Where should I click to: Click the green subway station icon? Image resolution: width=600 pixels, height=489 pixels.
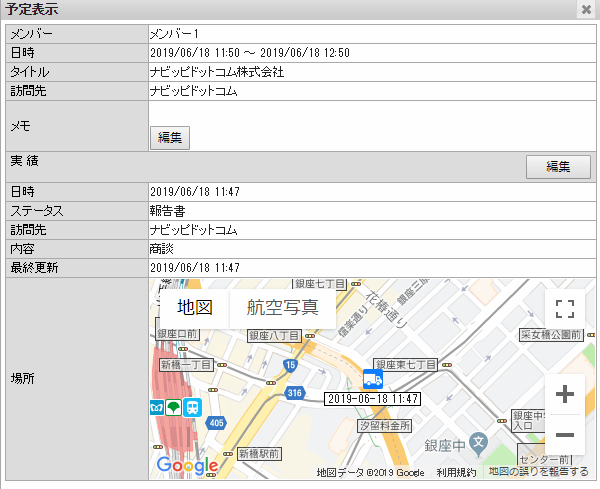coord(174,407)
